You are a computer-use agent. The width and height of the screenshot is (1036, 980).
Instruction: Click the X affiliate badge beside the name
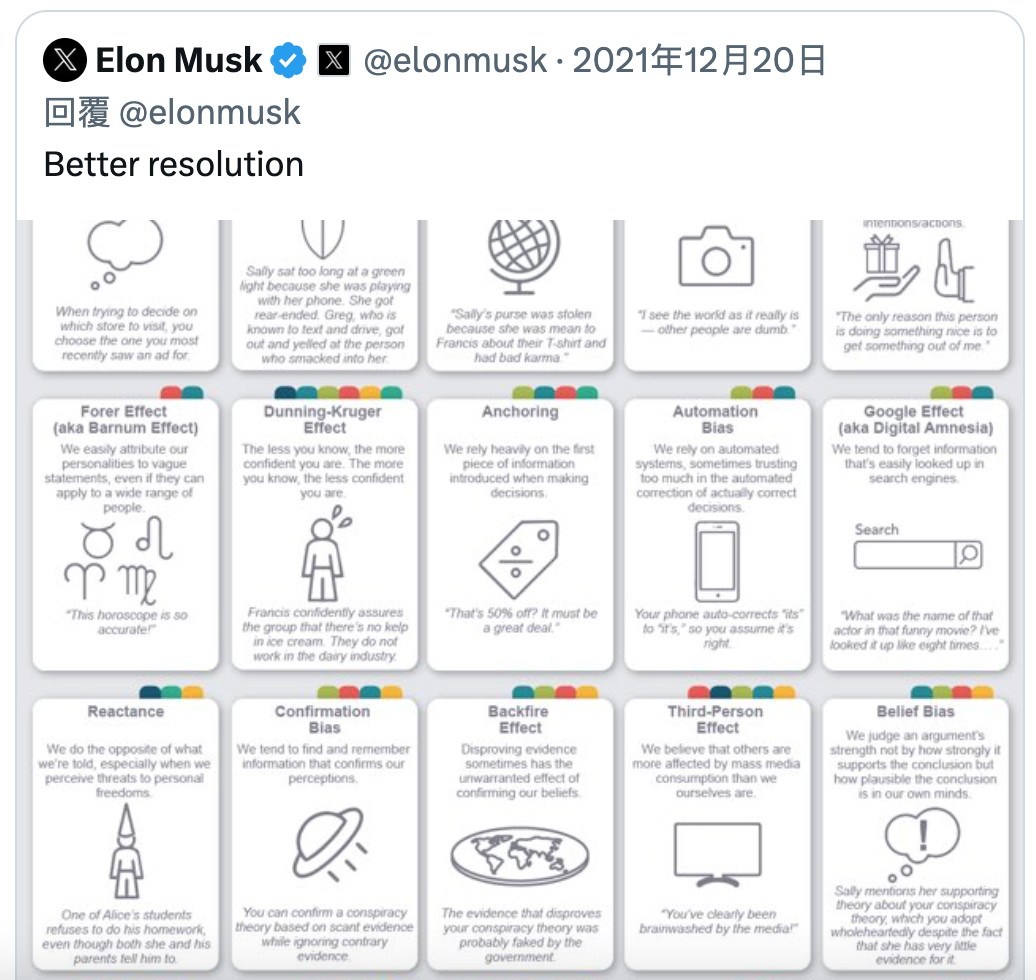pyautogui.click(x=334, y=60)
